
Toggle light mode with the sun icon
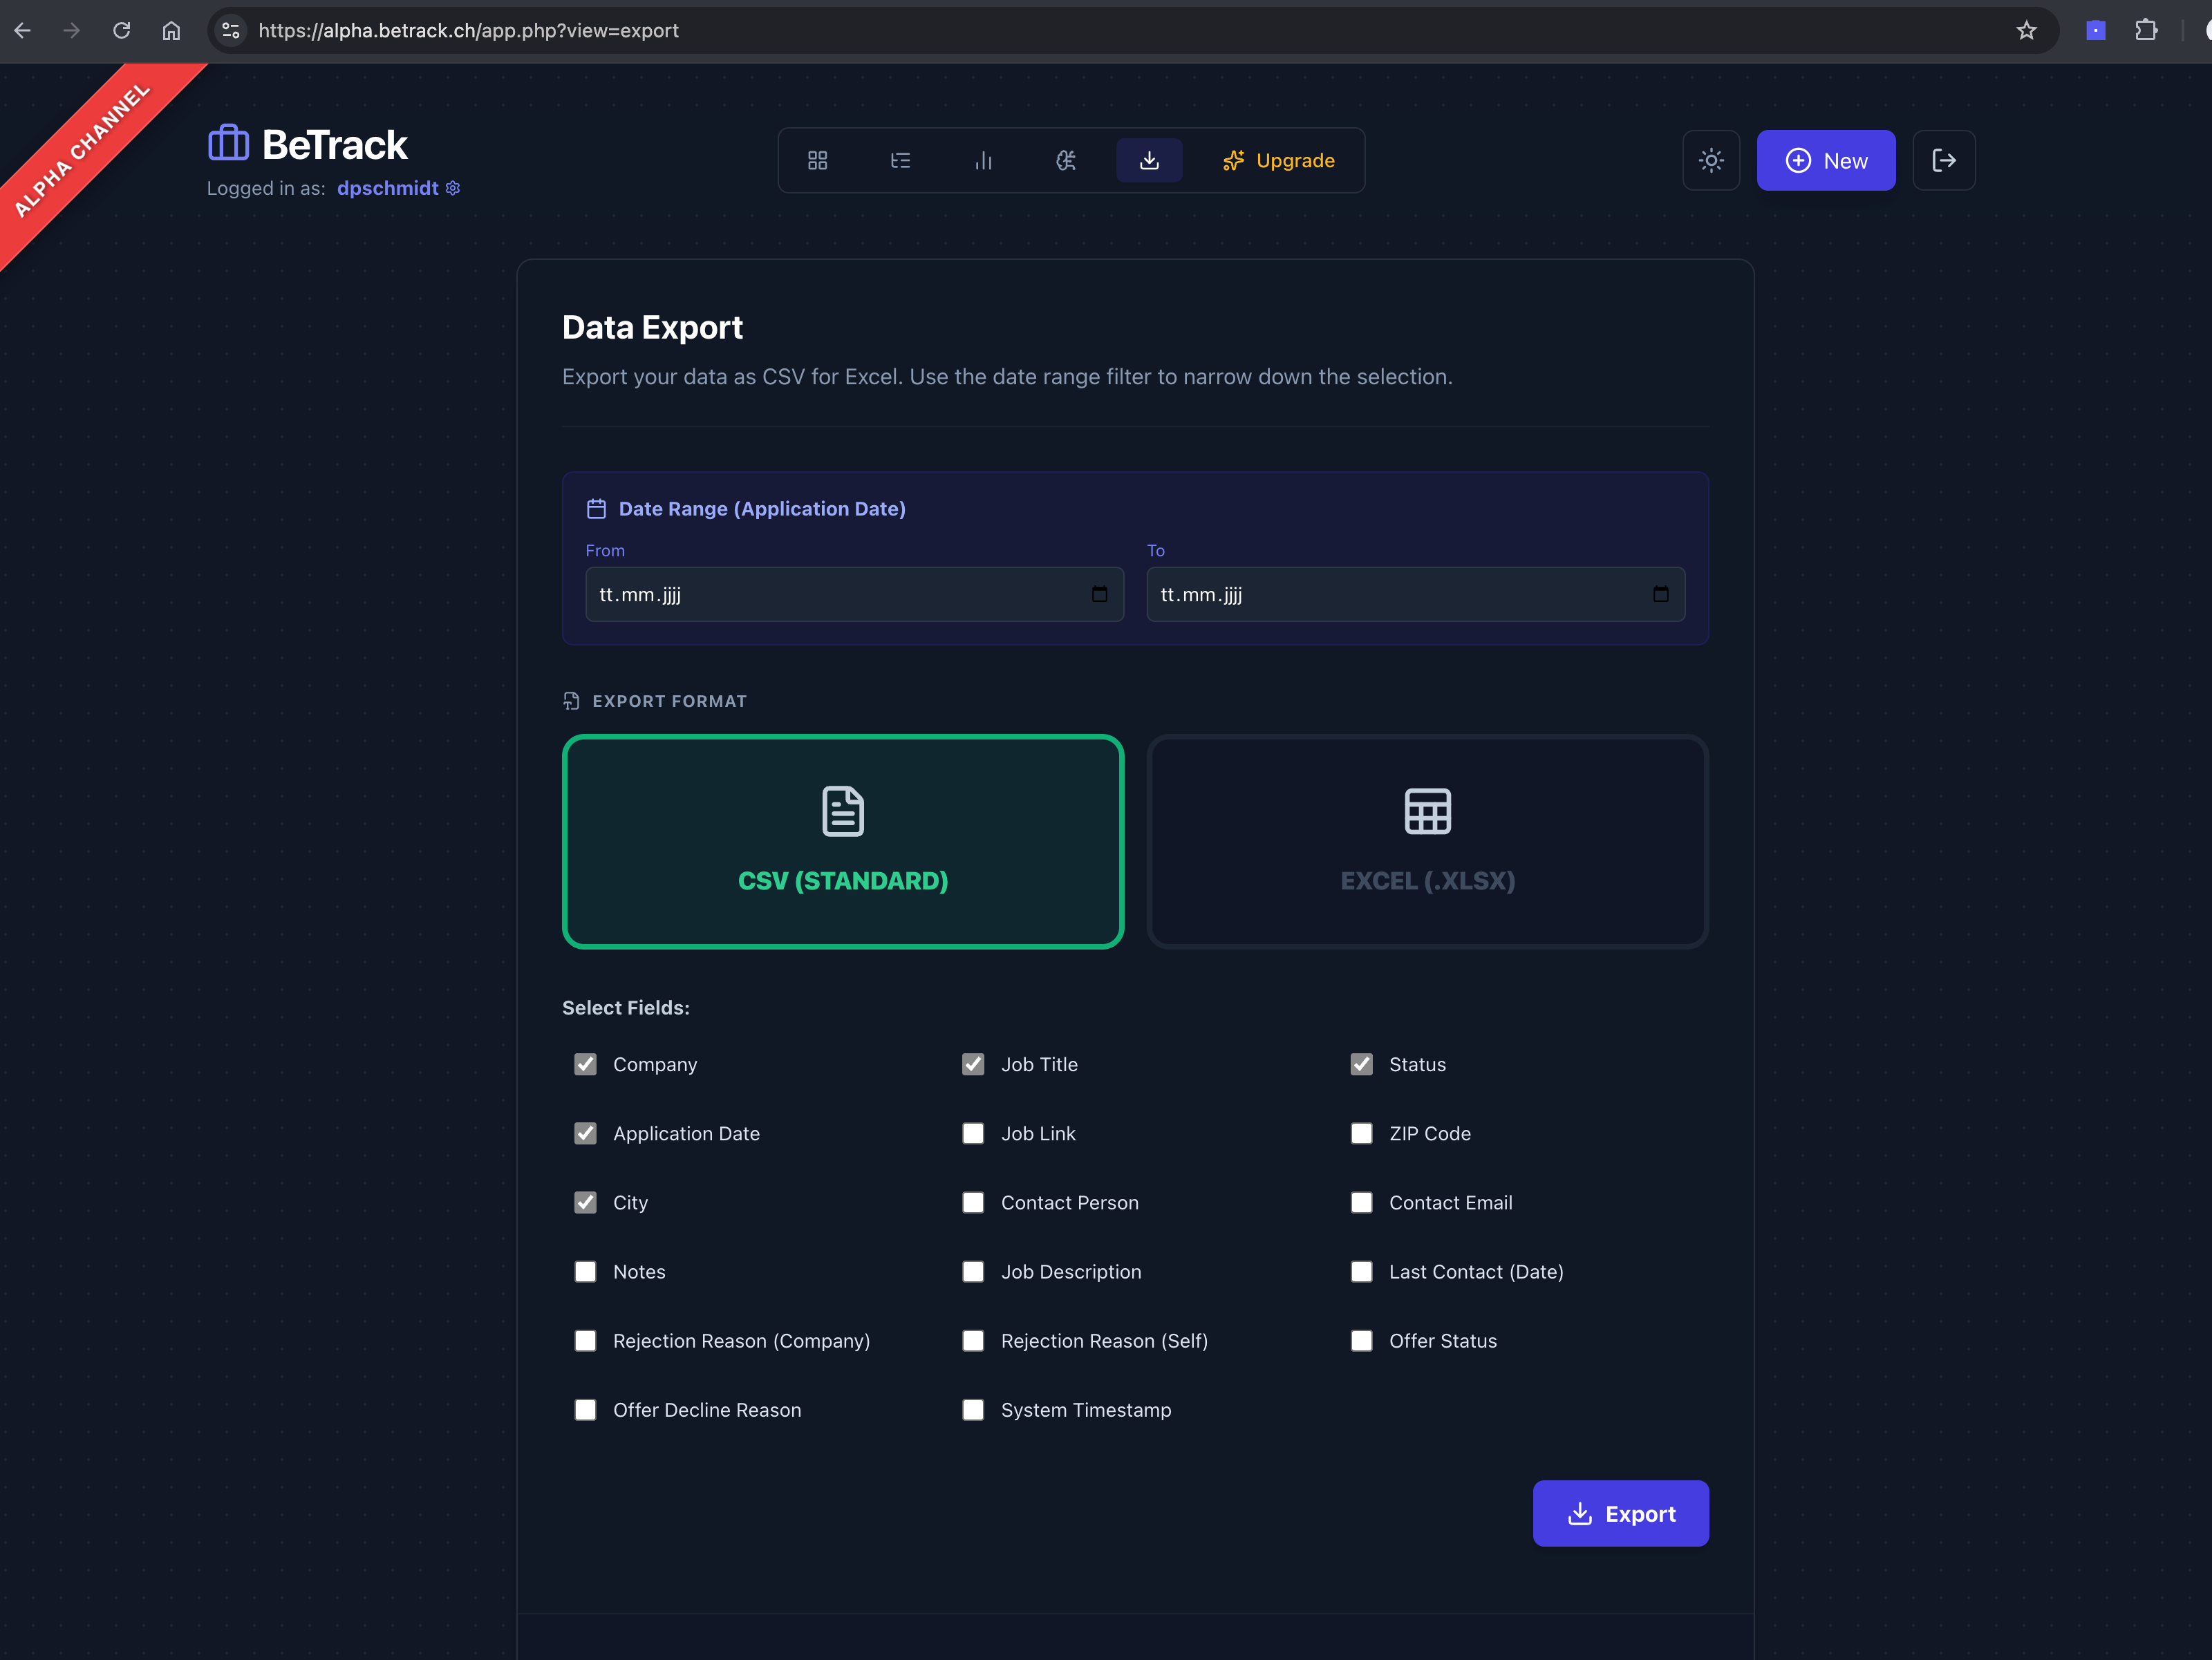[1711, 160]
